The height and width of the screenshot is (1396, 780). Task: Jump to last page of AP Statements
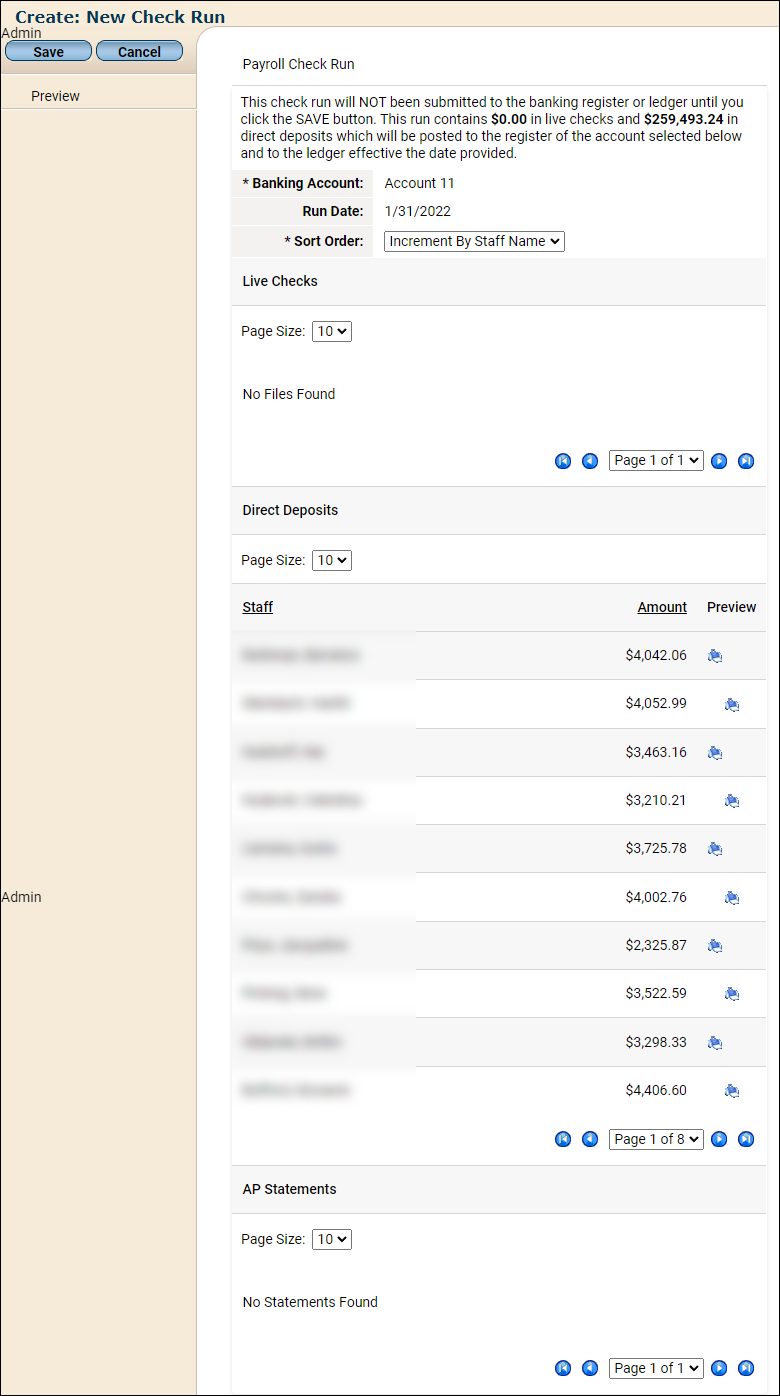pos(746,1368)
